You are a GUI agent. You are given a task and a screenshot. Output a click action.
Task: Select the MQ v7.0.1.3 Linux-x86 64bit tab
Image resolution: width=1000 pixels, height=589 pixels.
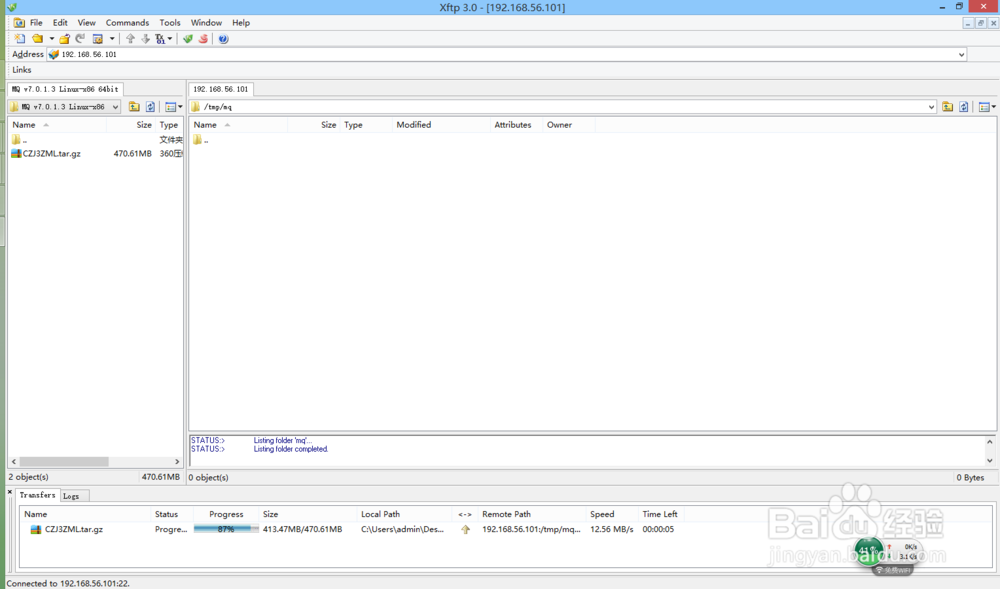point(65,89)
